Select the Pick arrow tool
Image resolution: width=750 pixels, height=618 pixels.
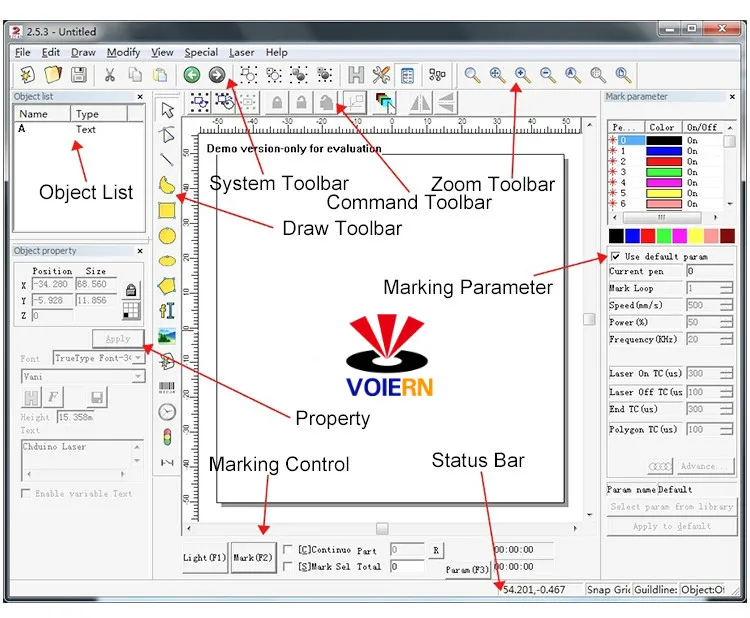click(x=167, y=109)
